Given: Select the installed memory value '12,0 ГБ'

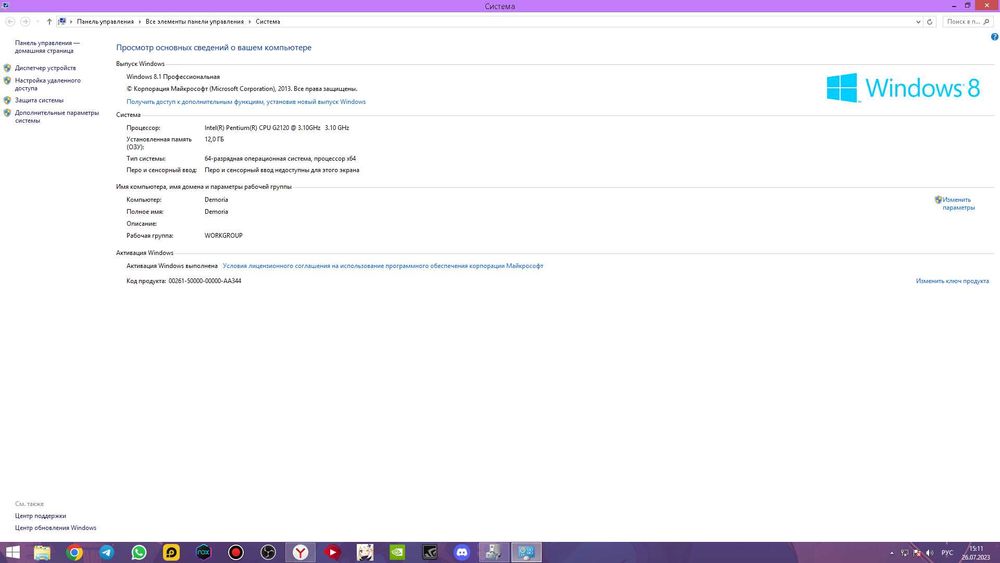Looking at the screenshot, I should (214, 139).
